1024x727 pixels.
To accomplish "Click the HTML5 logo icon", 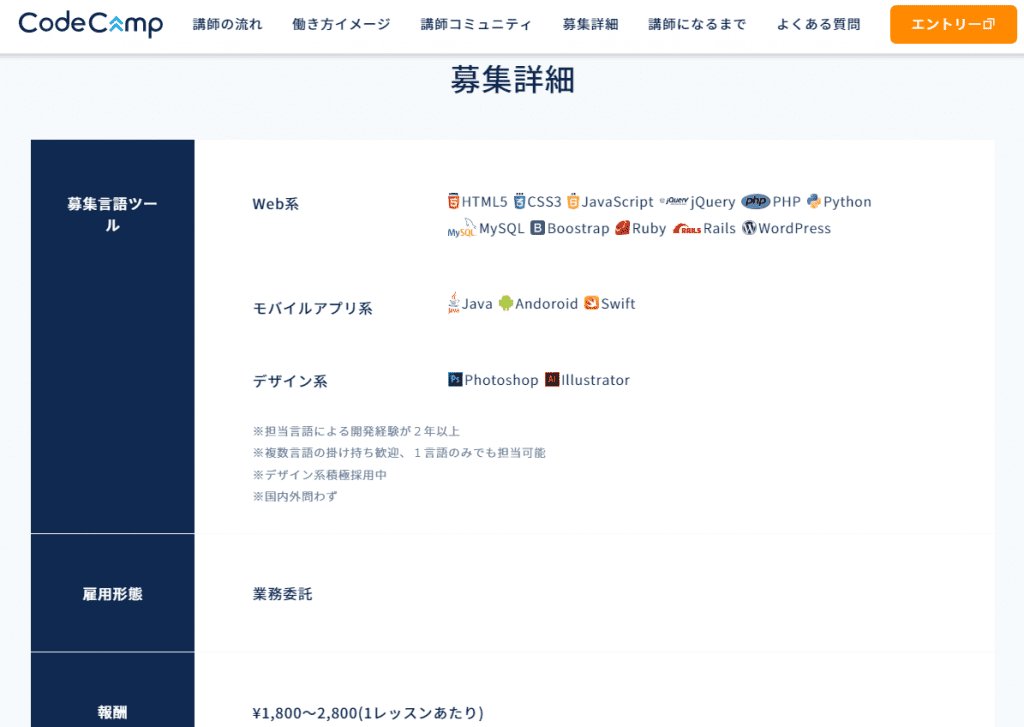I will pyautogui.click(x=454, y=201).
